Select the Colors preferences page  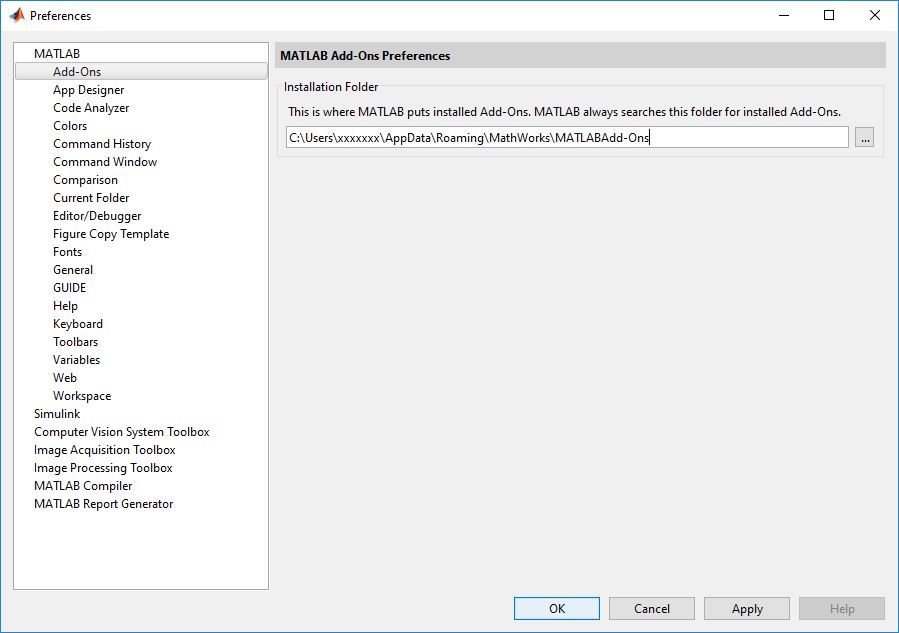(x=70, y=126)
